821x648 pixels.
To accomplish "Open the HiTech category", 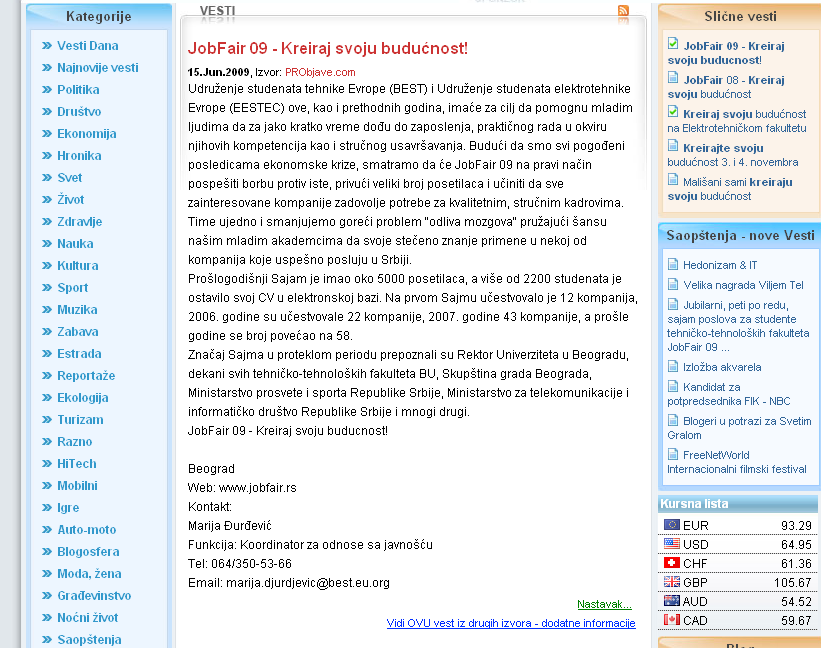I will (76, 464).
